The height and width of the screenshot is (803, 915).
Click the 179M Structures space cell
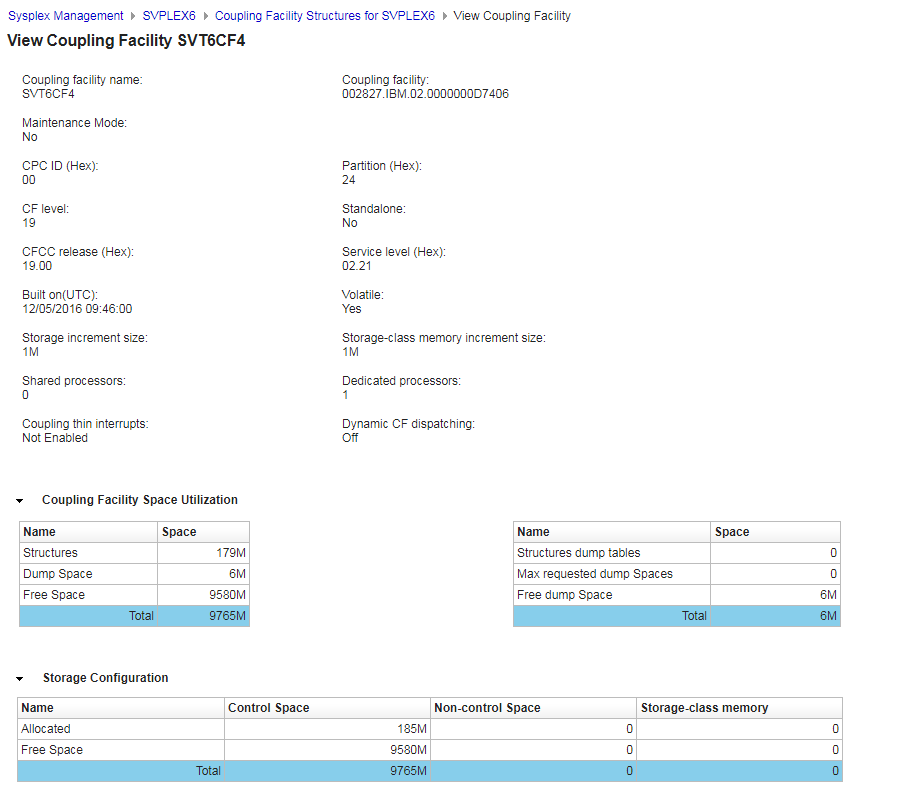point(204,553)
